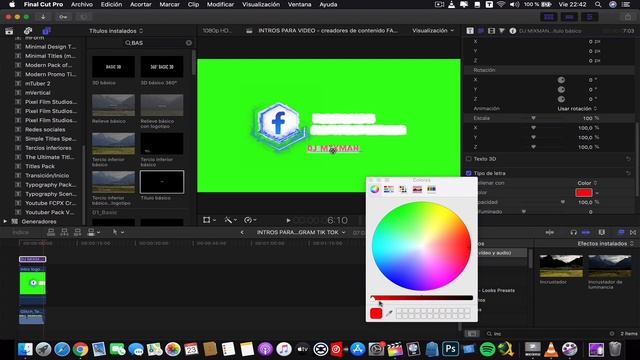Toggle skimming in the timeline

[550, 232]
